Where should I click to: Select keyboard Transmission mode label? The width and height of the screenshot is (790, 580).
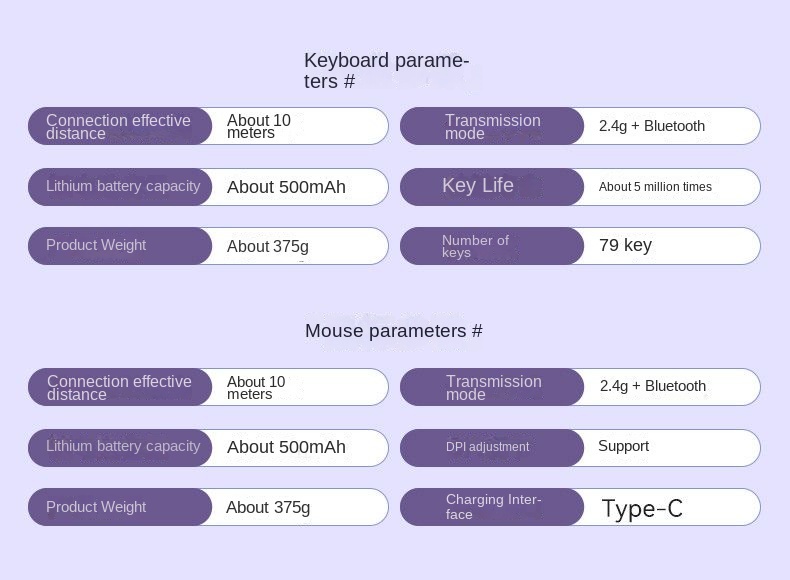click(492, 126)
